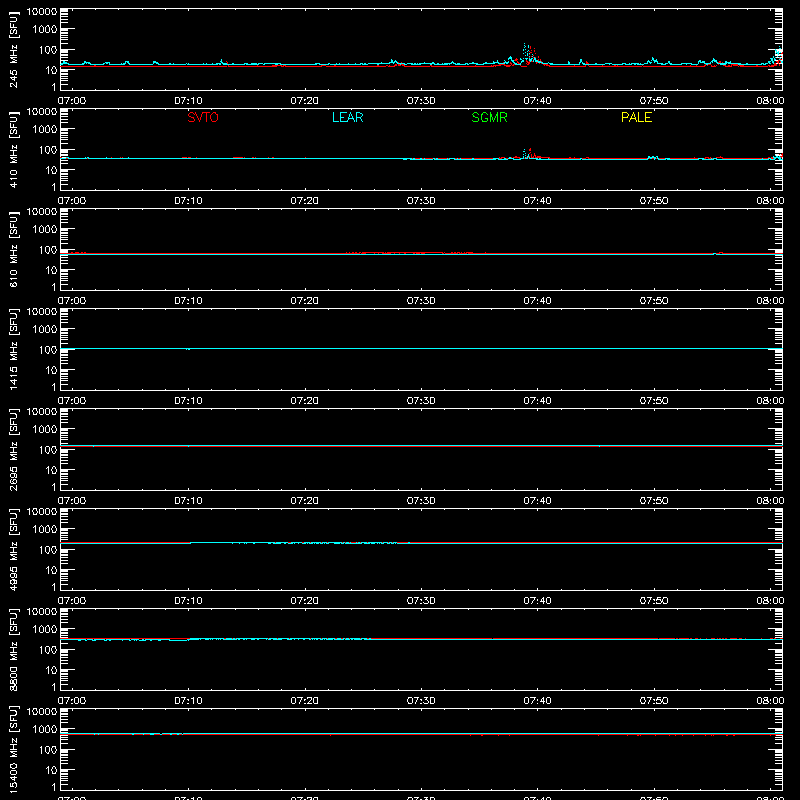The width and height of the screenshot is (800, 800).
Task: Select the 410 MHz [SFU] axis title
Action: click(13, 149)
